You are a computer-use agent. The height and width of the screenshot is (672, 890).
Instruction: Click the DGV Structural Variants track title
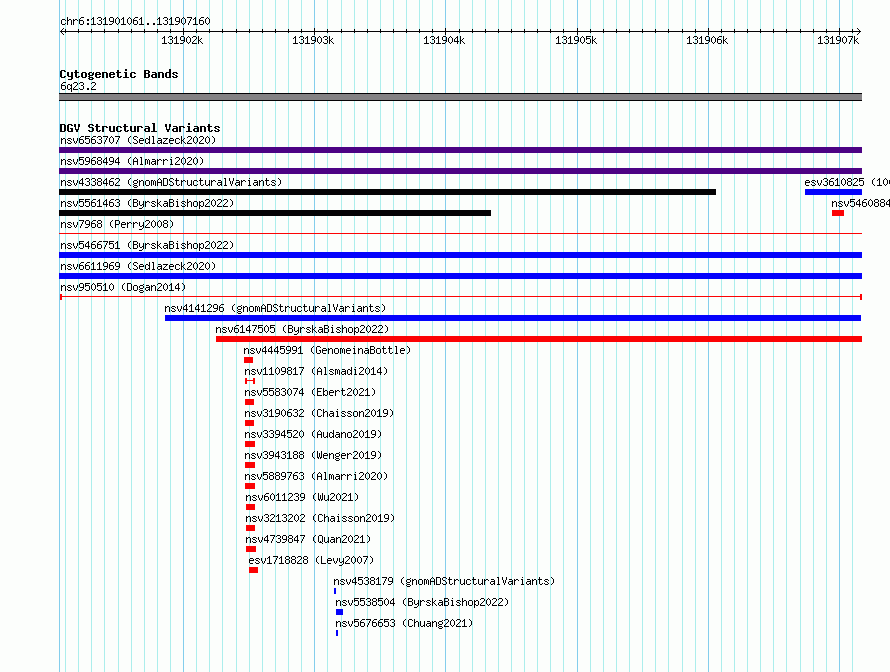pyautogui.click(x=140, y=128)
